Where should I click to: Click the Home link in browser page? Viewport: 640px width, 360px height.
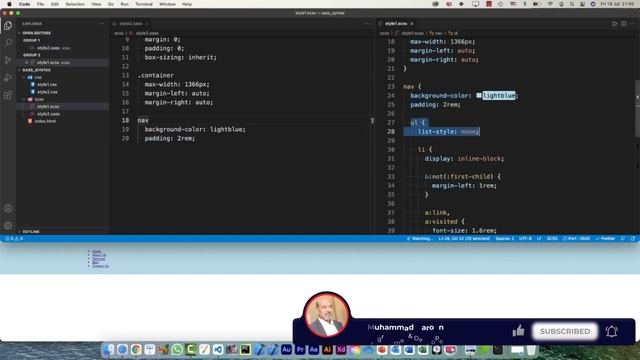tap(96, 251)
